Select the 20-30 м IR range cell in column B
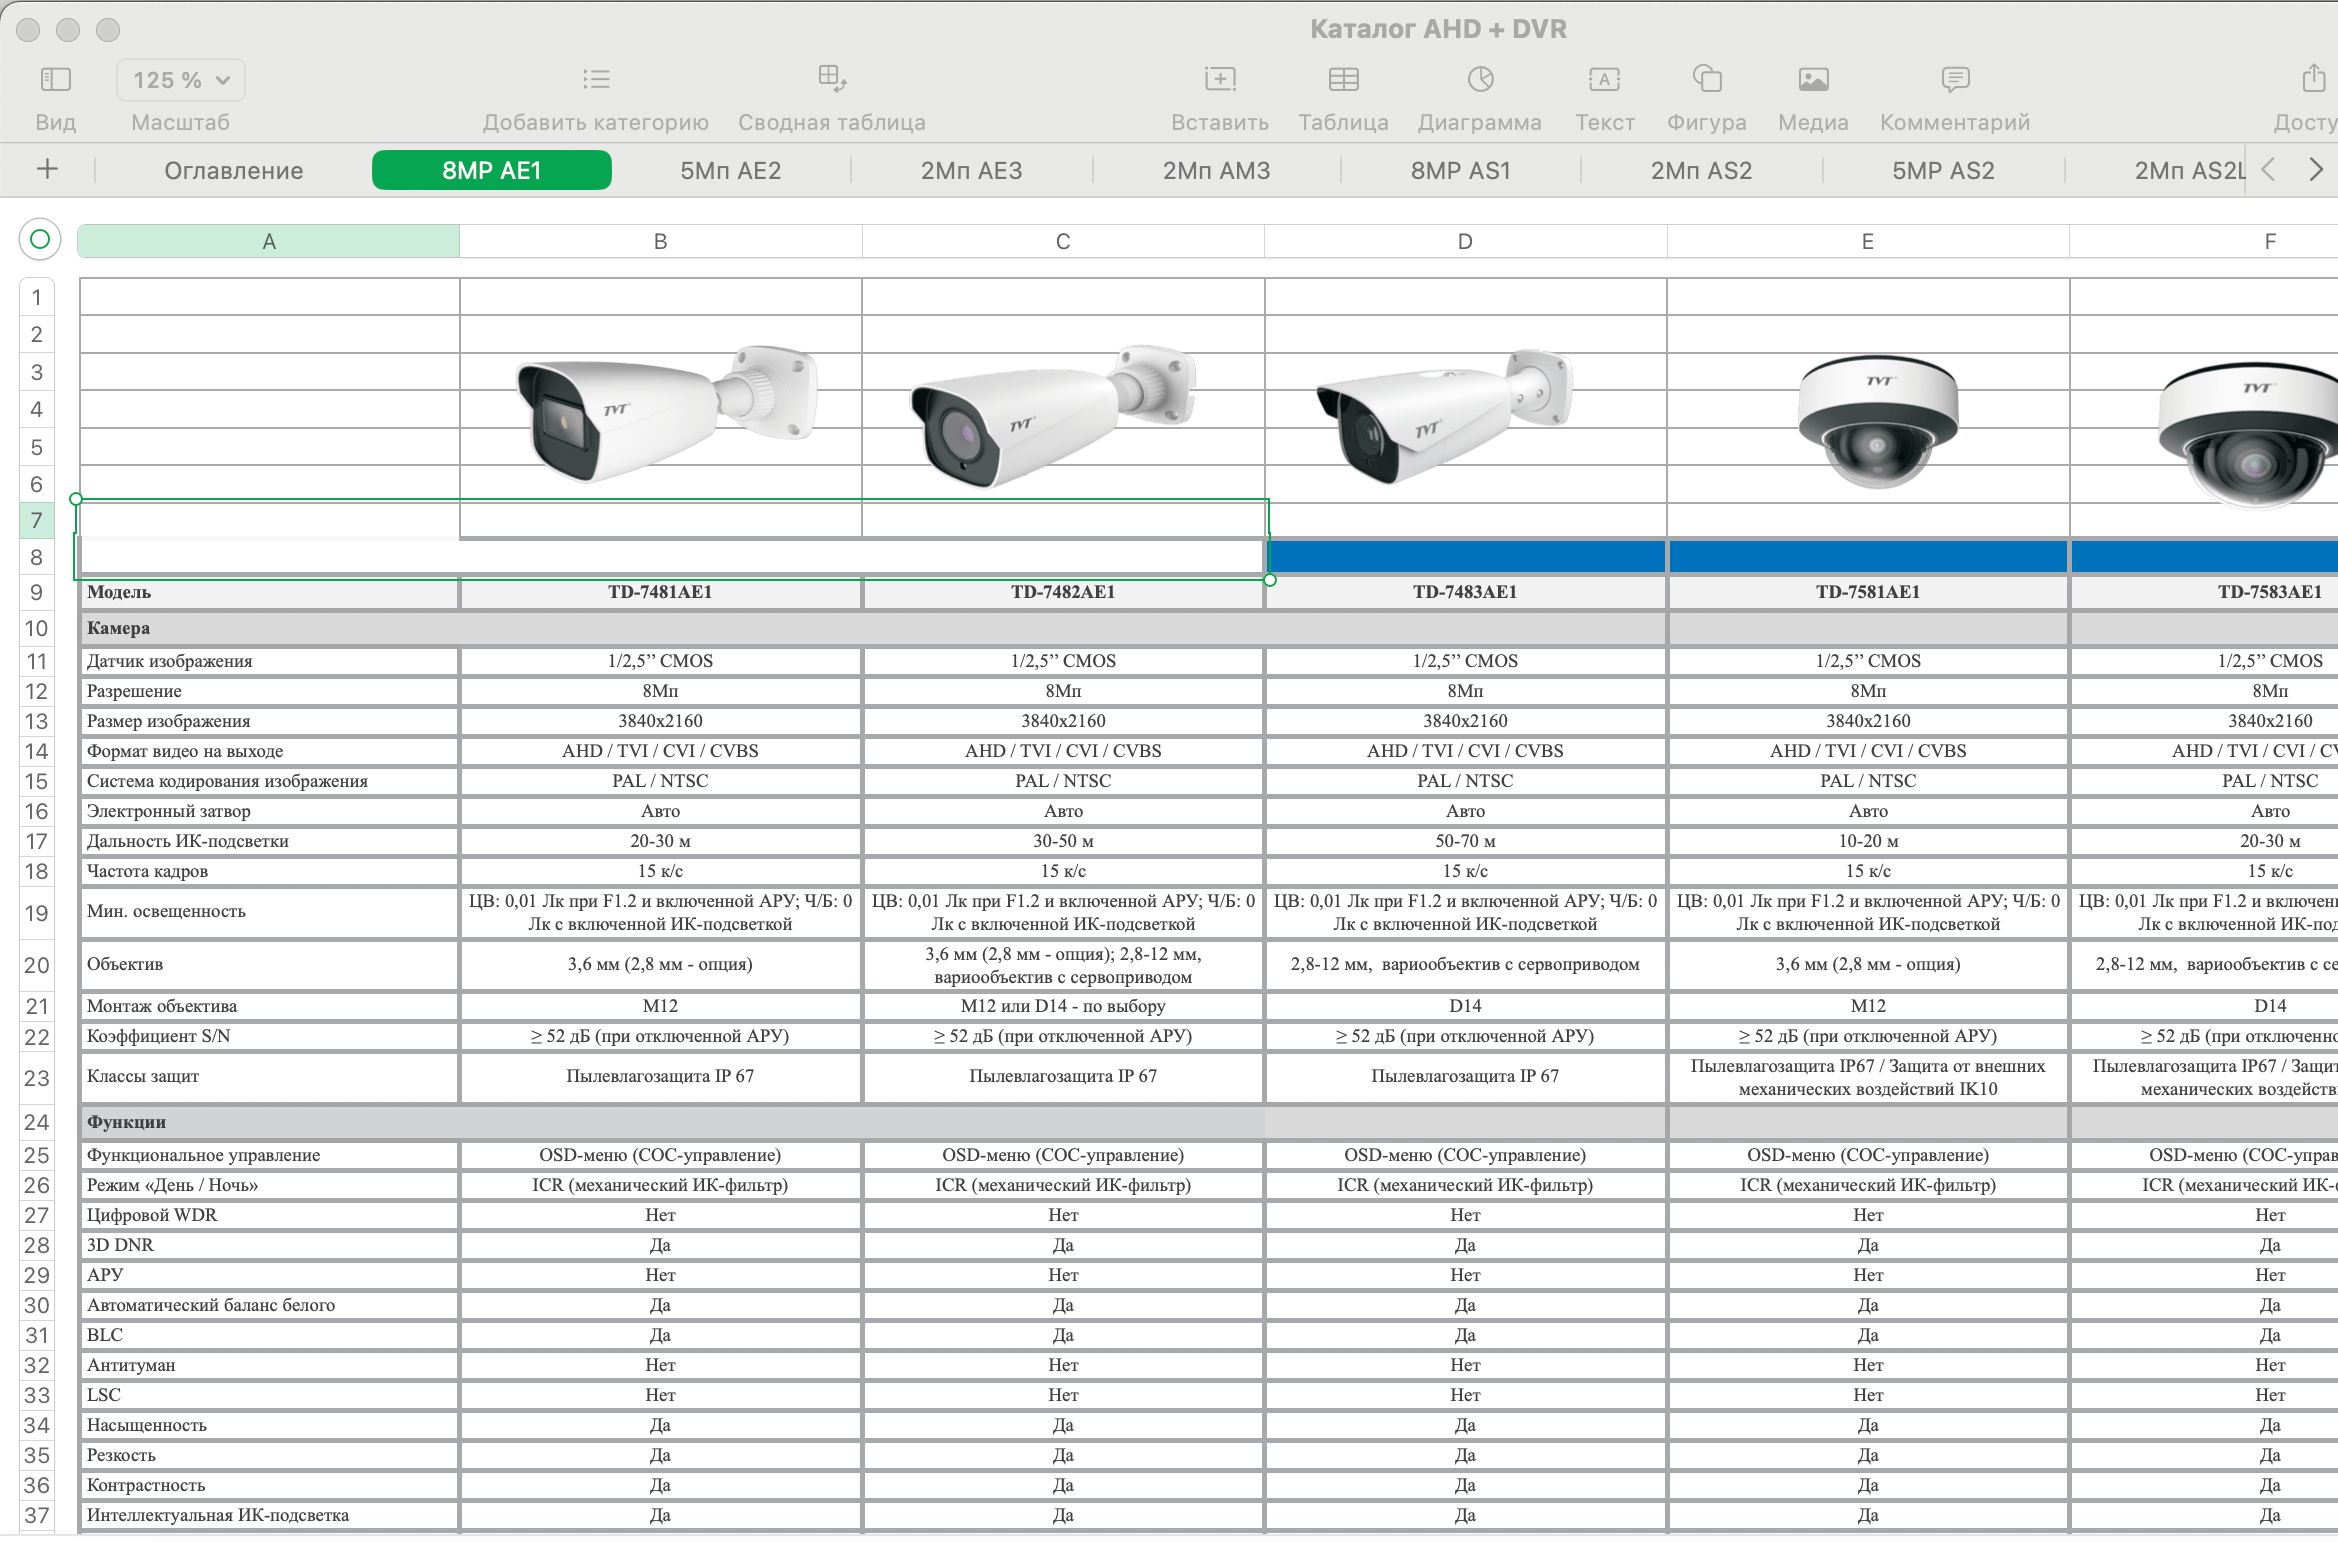The image size is (2338, 1542). coord(661,841)
